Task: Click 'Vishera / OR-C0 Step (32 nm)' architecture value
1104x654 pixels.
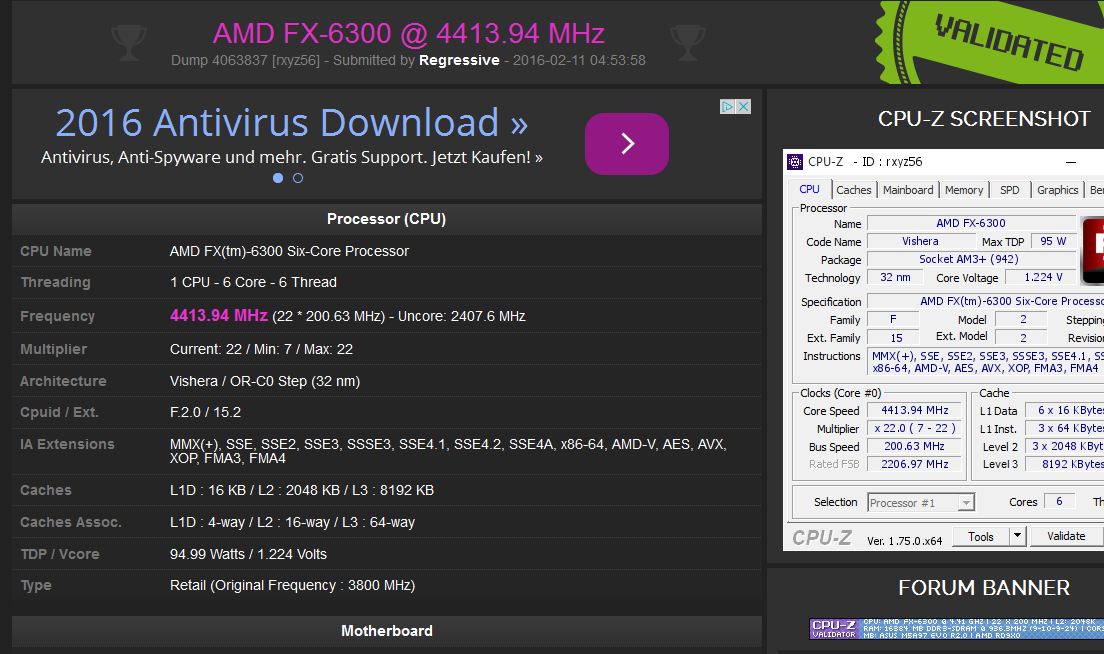Action: pos(265,382)
